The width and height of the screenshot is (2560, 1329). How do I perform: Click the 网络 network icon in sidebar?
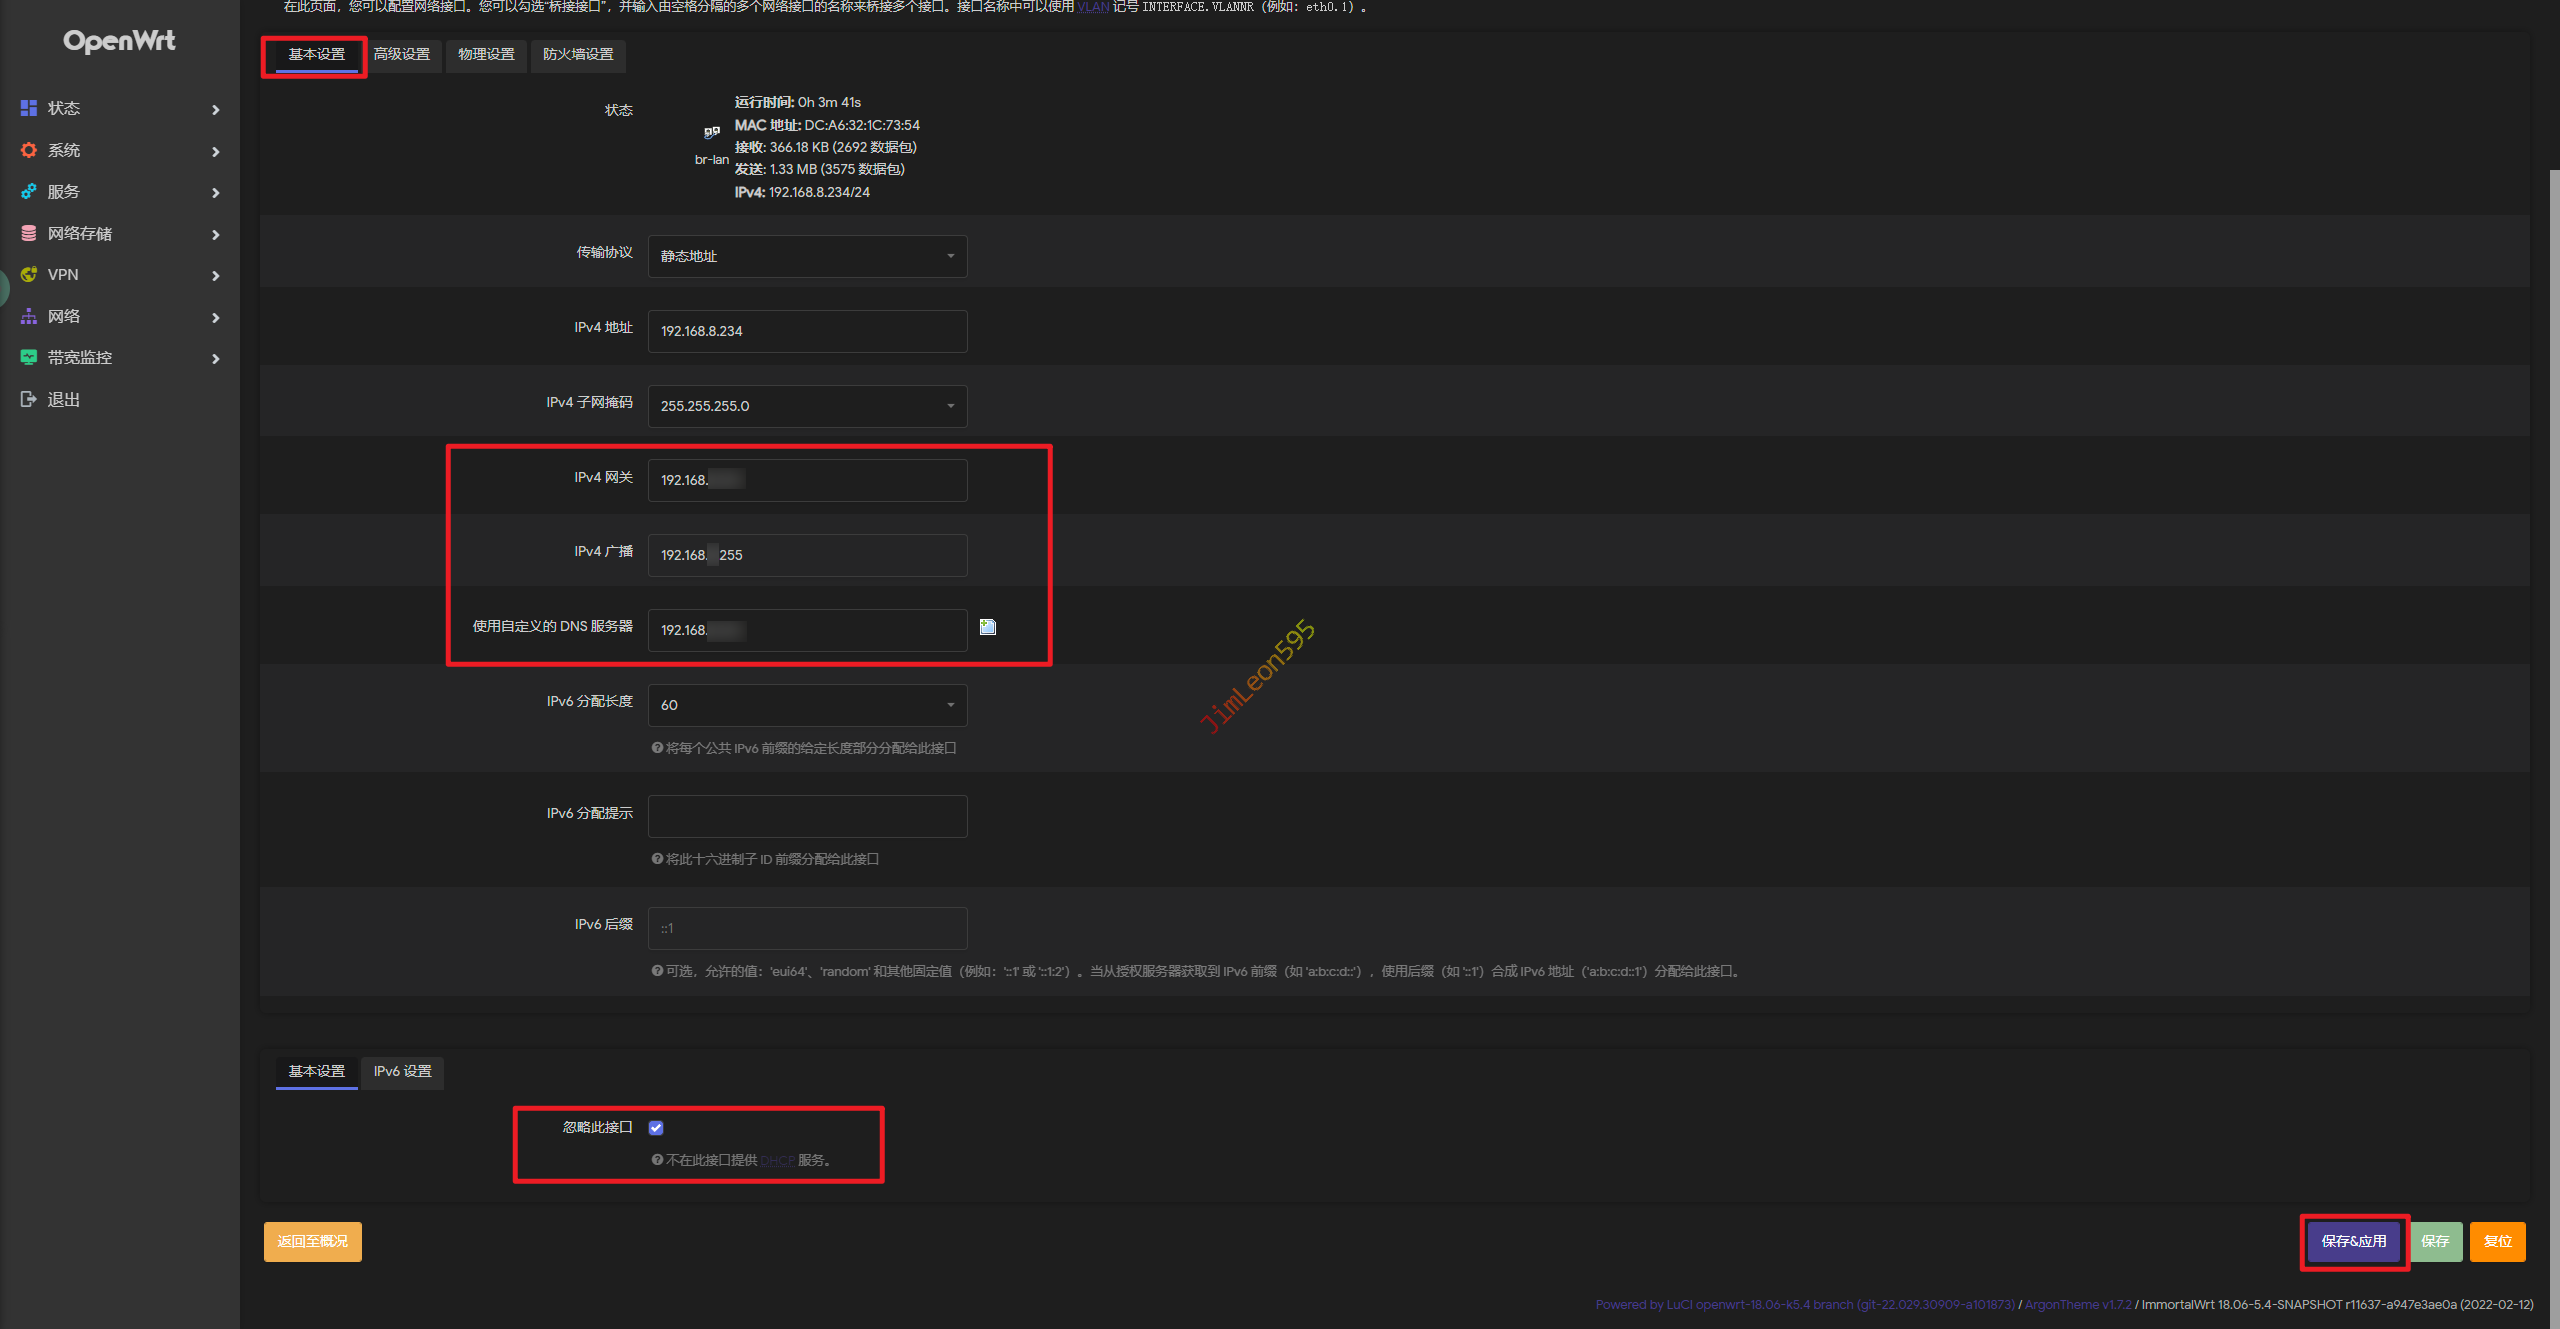point(29,316)
